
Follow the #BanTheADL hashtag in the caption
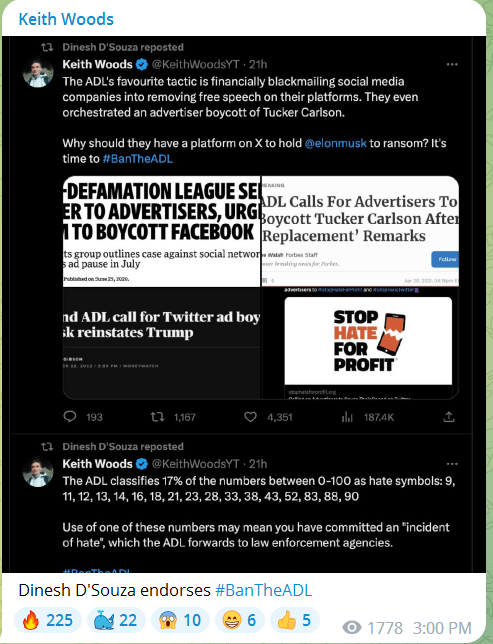pos(263,590)
